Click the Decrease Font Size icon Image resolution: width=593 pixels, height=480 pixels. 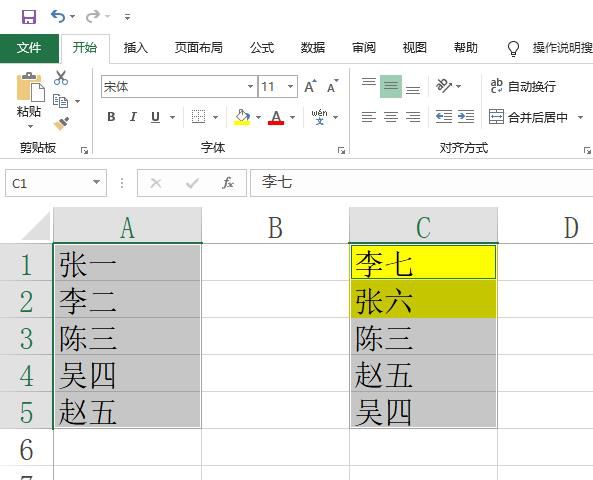[332, 86]
